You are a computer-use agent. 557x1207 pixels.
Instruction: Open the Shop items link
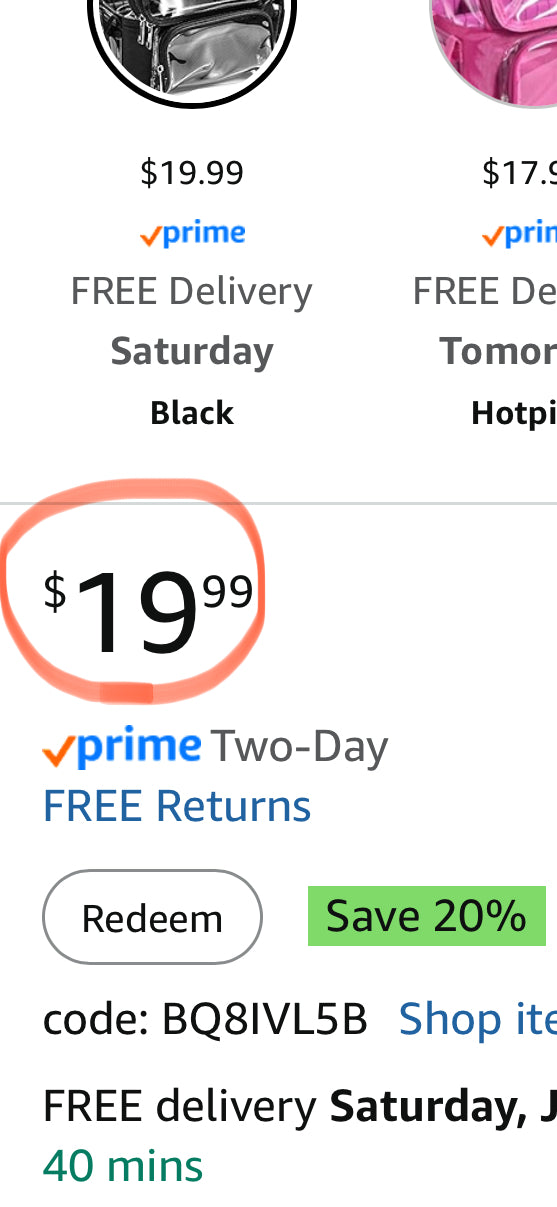pos(478,1020)
